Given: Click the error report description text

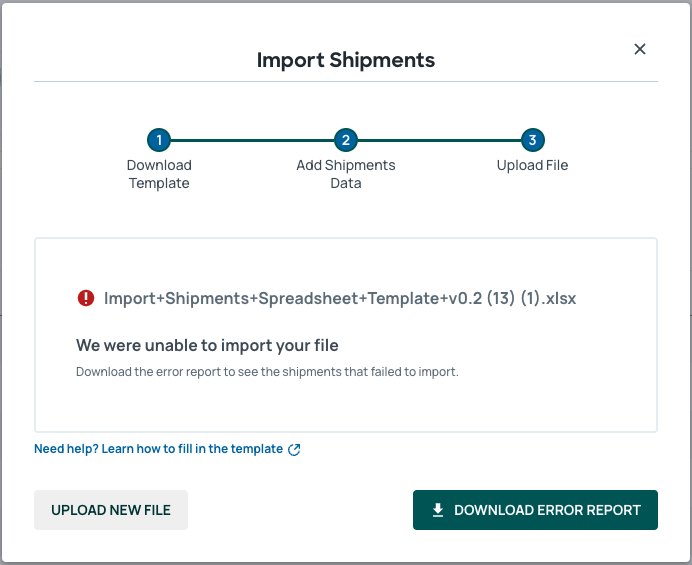Looking at the screenshot, I should click(x=267, y=372).
